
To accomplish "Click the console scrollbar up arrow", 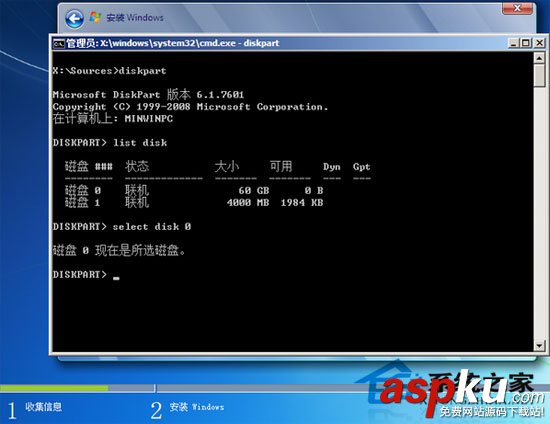I will (x=539, y=58).
